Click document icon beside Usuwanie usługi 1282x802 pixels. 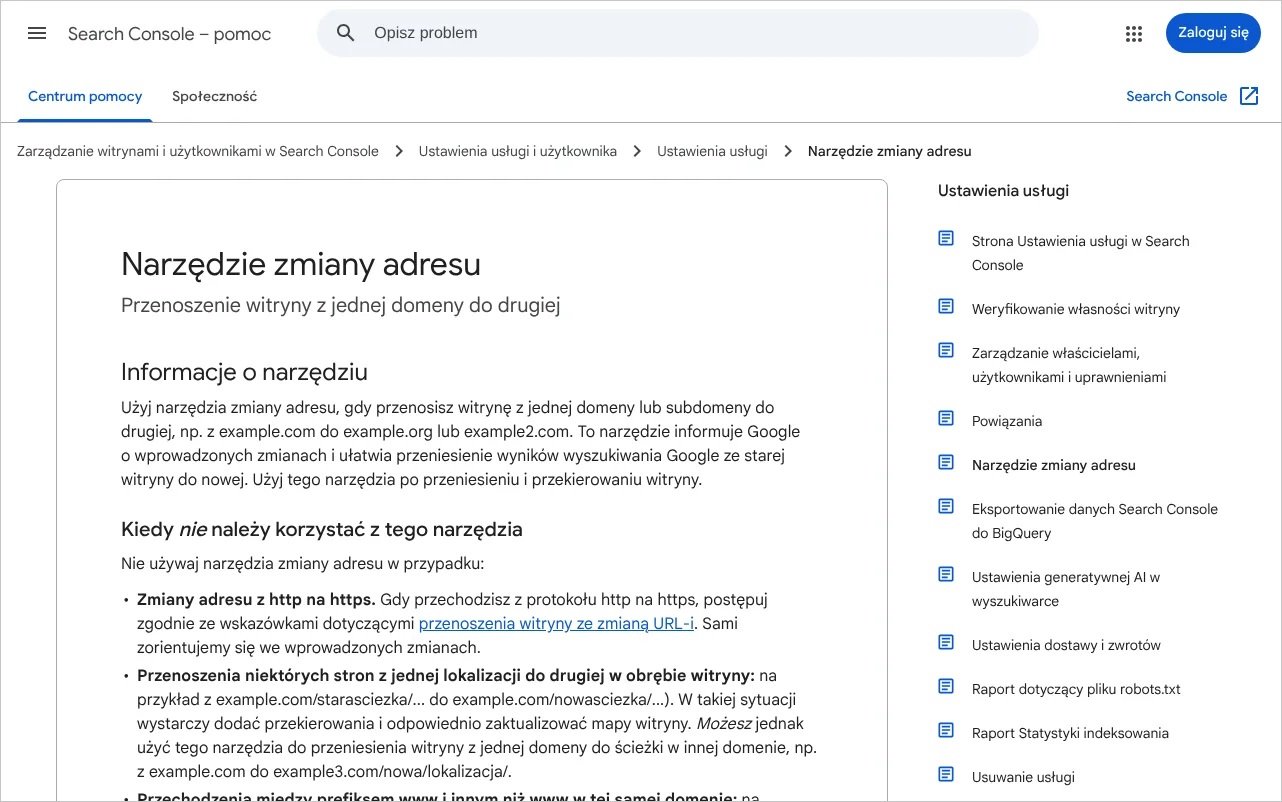click(946, 774)
